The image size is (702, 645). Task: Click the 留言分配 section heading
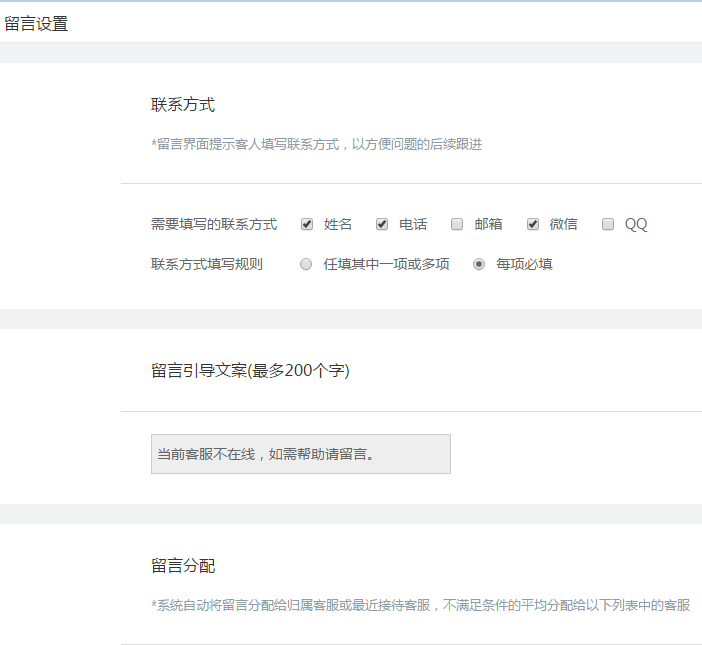click(183, 566)
